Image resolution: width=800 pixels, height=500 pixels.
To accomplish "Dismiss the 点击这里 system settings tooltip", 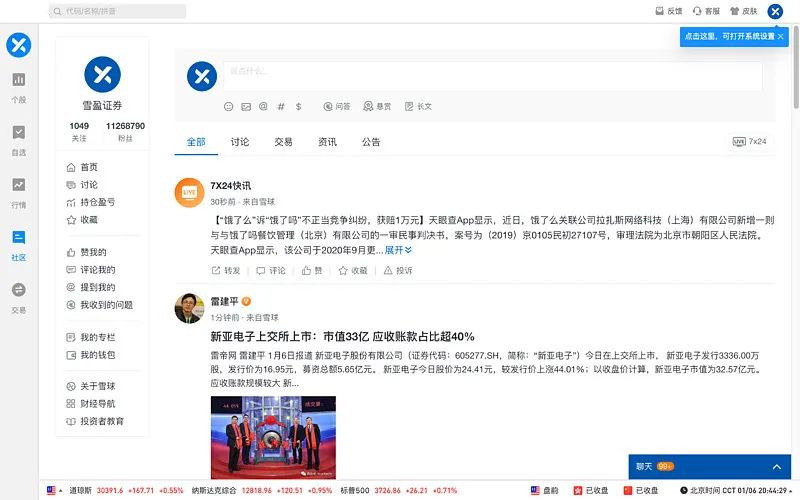I will [x=781, y=36].
